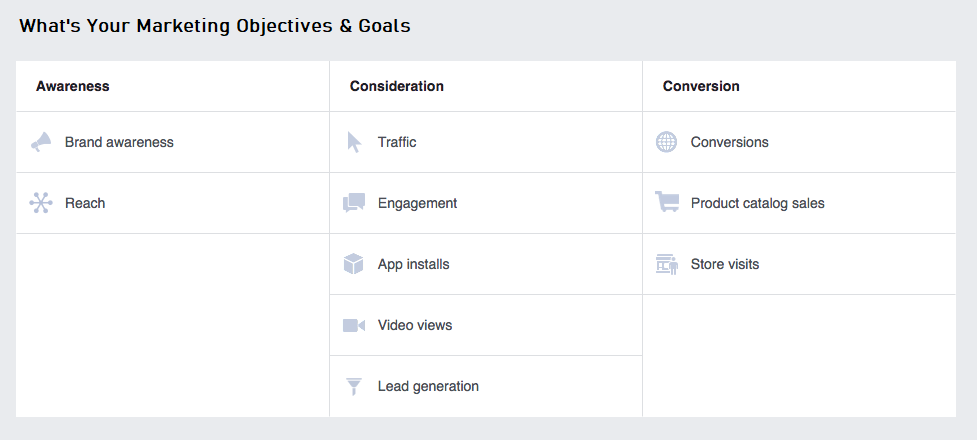Click the Traffic cursor arrow icon
977x440 pixels.
354,143
